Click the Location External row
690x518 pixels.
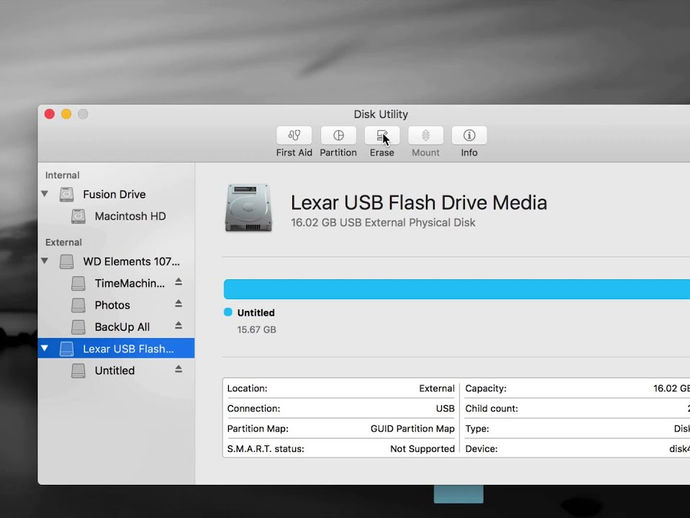(341, 388)
